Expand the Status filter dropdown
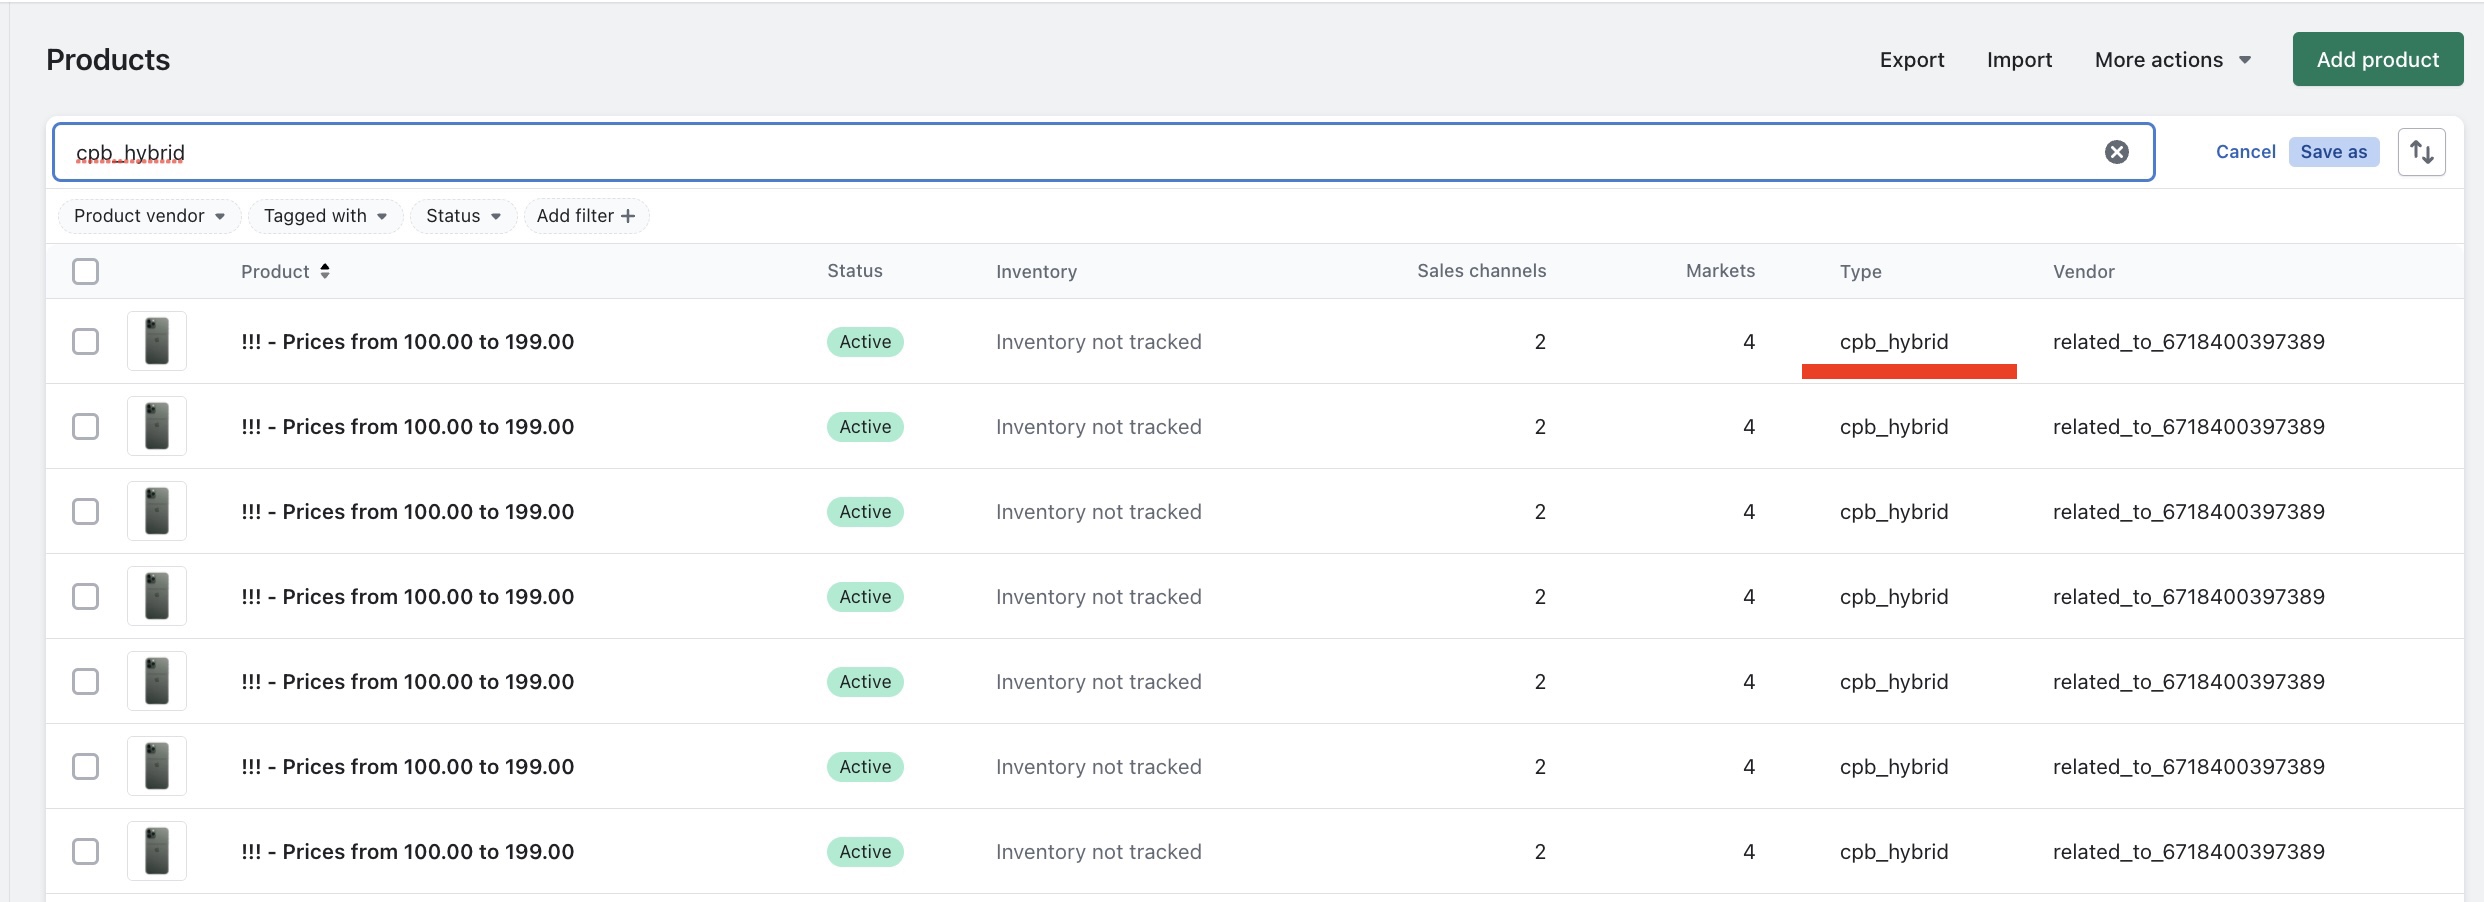 pos(462,216)
